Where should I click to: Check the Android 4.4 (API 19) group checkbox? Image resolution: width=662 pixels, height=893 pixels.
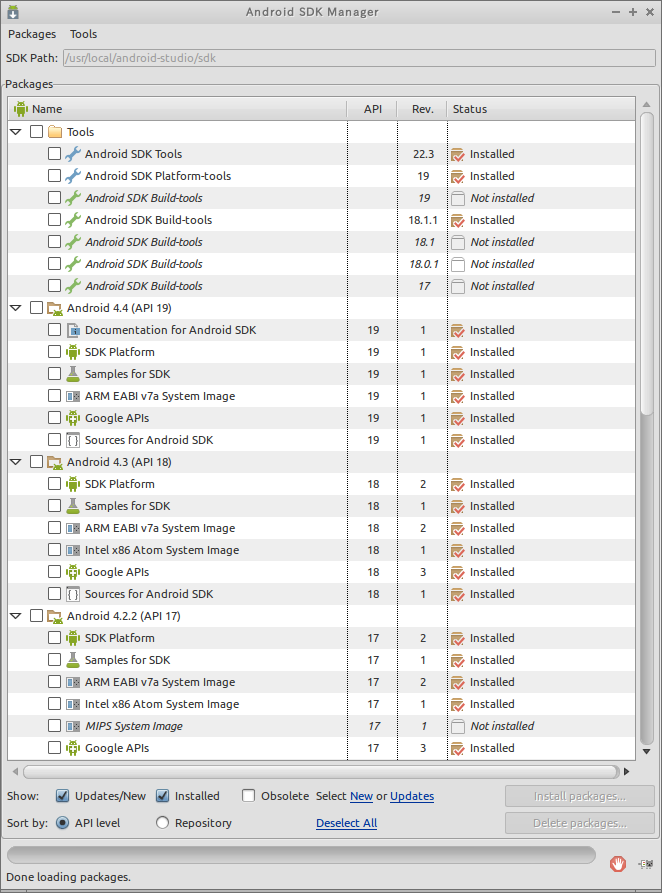click(x=36, y=308)
